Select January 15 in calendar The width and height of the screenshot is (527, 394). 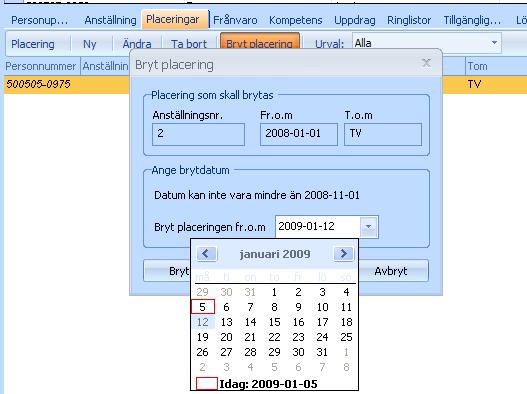(274, 322)
